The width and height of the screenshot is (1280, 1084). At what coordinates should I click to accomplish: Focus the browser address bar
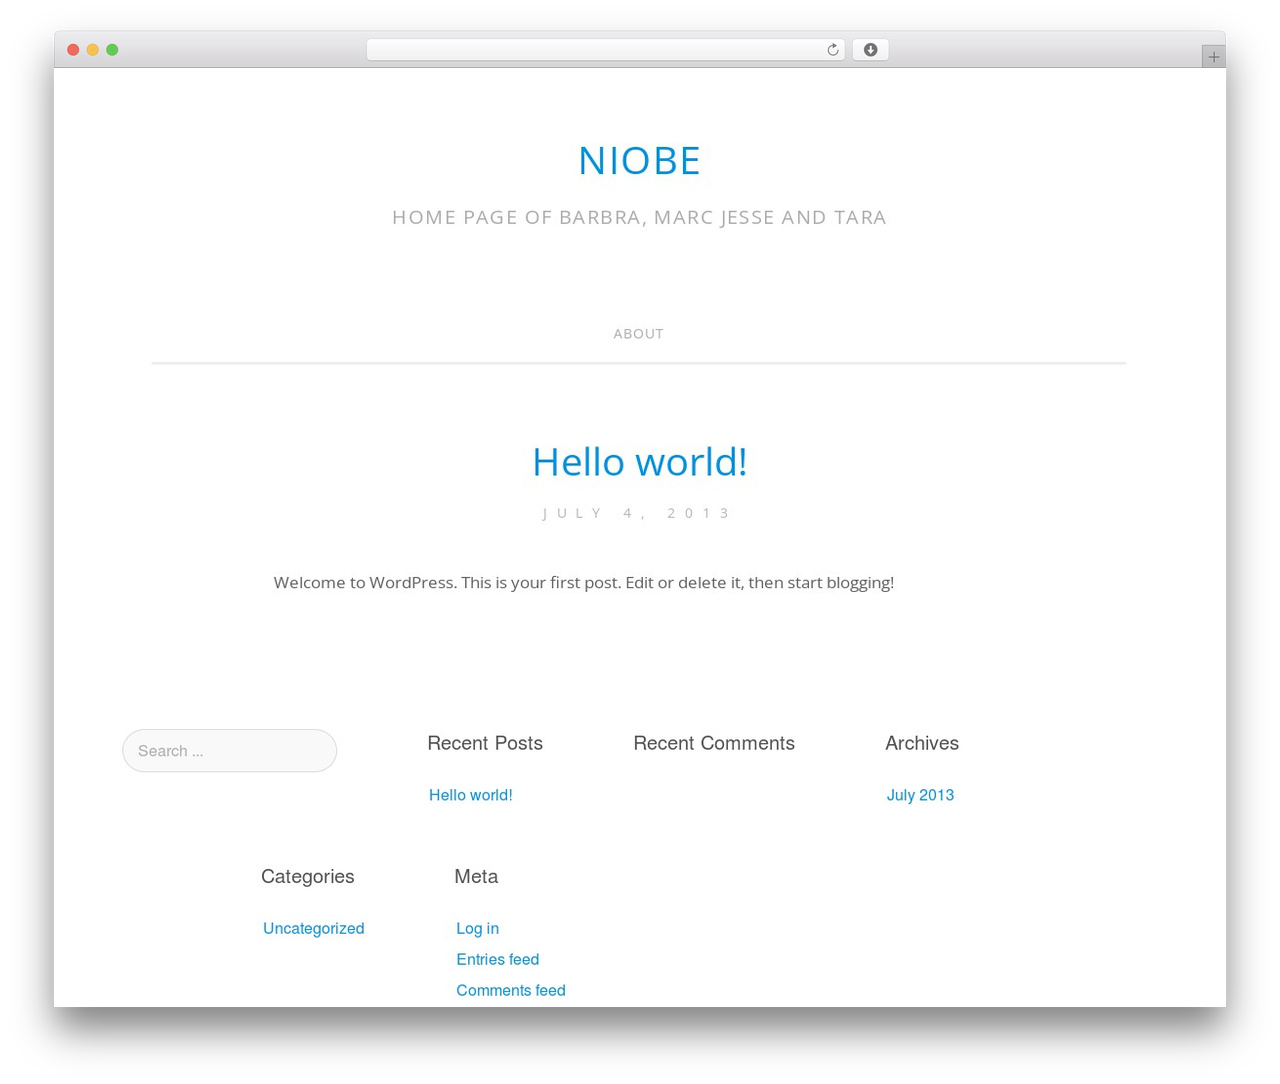[x=605, y=50]
